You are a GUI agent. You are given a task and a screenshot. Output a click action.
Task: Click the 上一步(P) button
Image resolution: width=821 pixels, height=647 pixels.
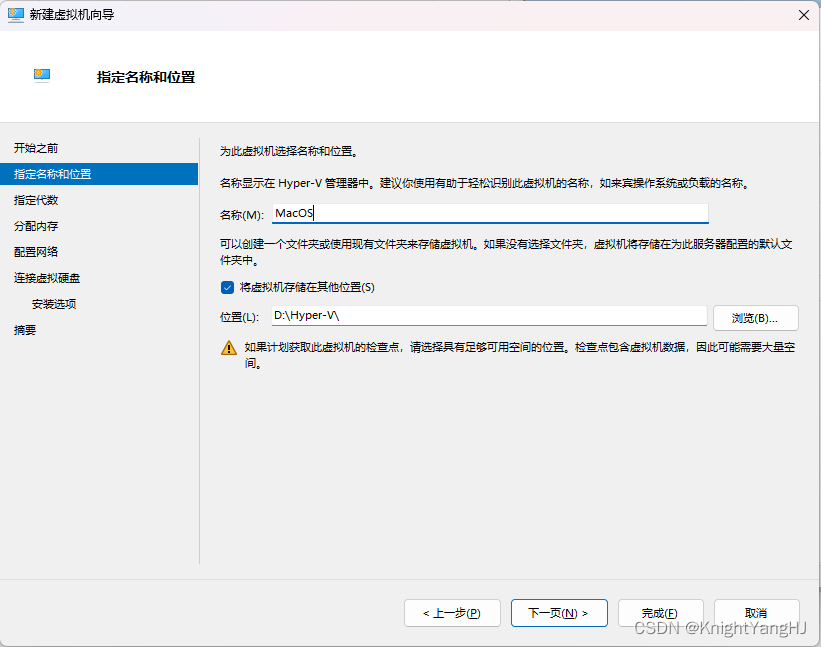pyautogui.click(x=452, y=613)
